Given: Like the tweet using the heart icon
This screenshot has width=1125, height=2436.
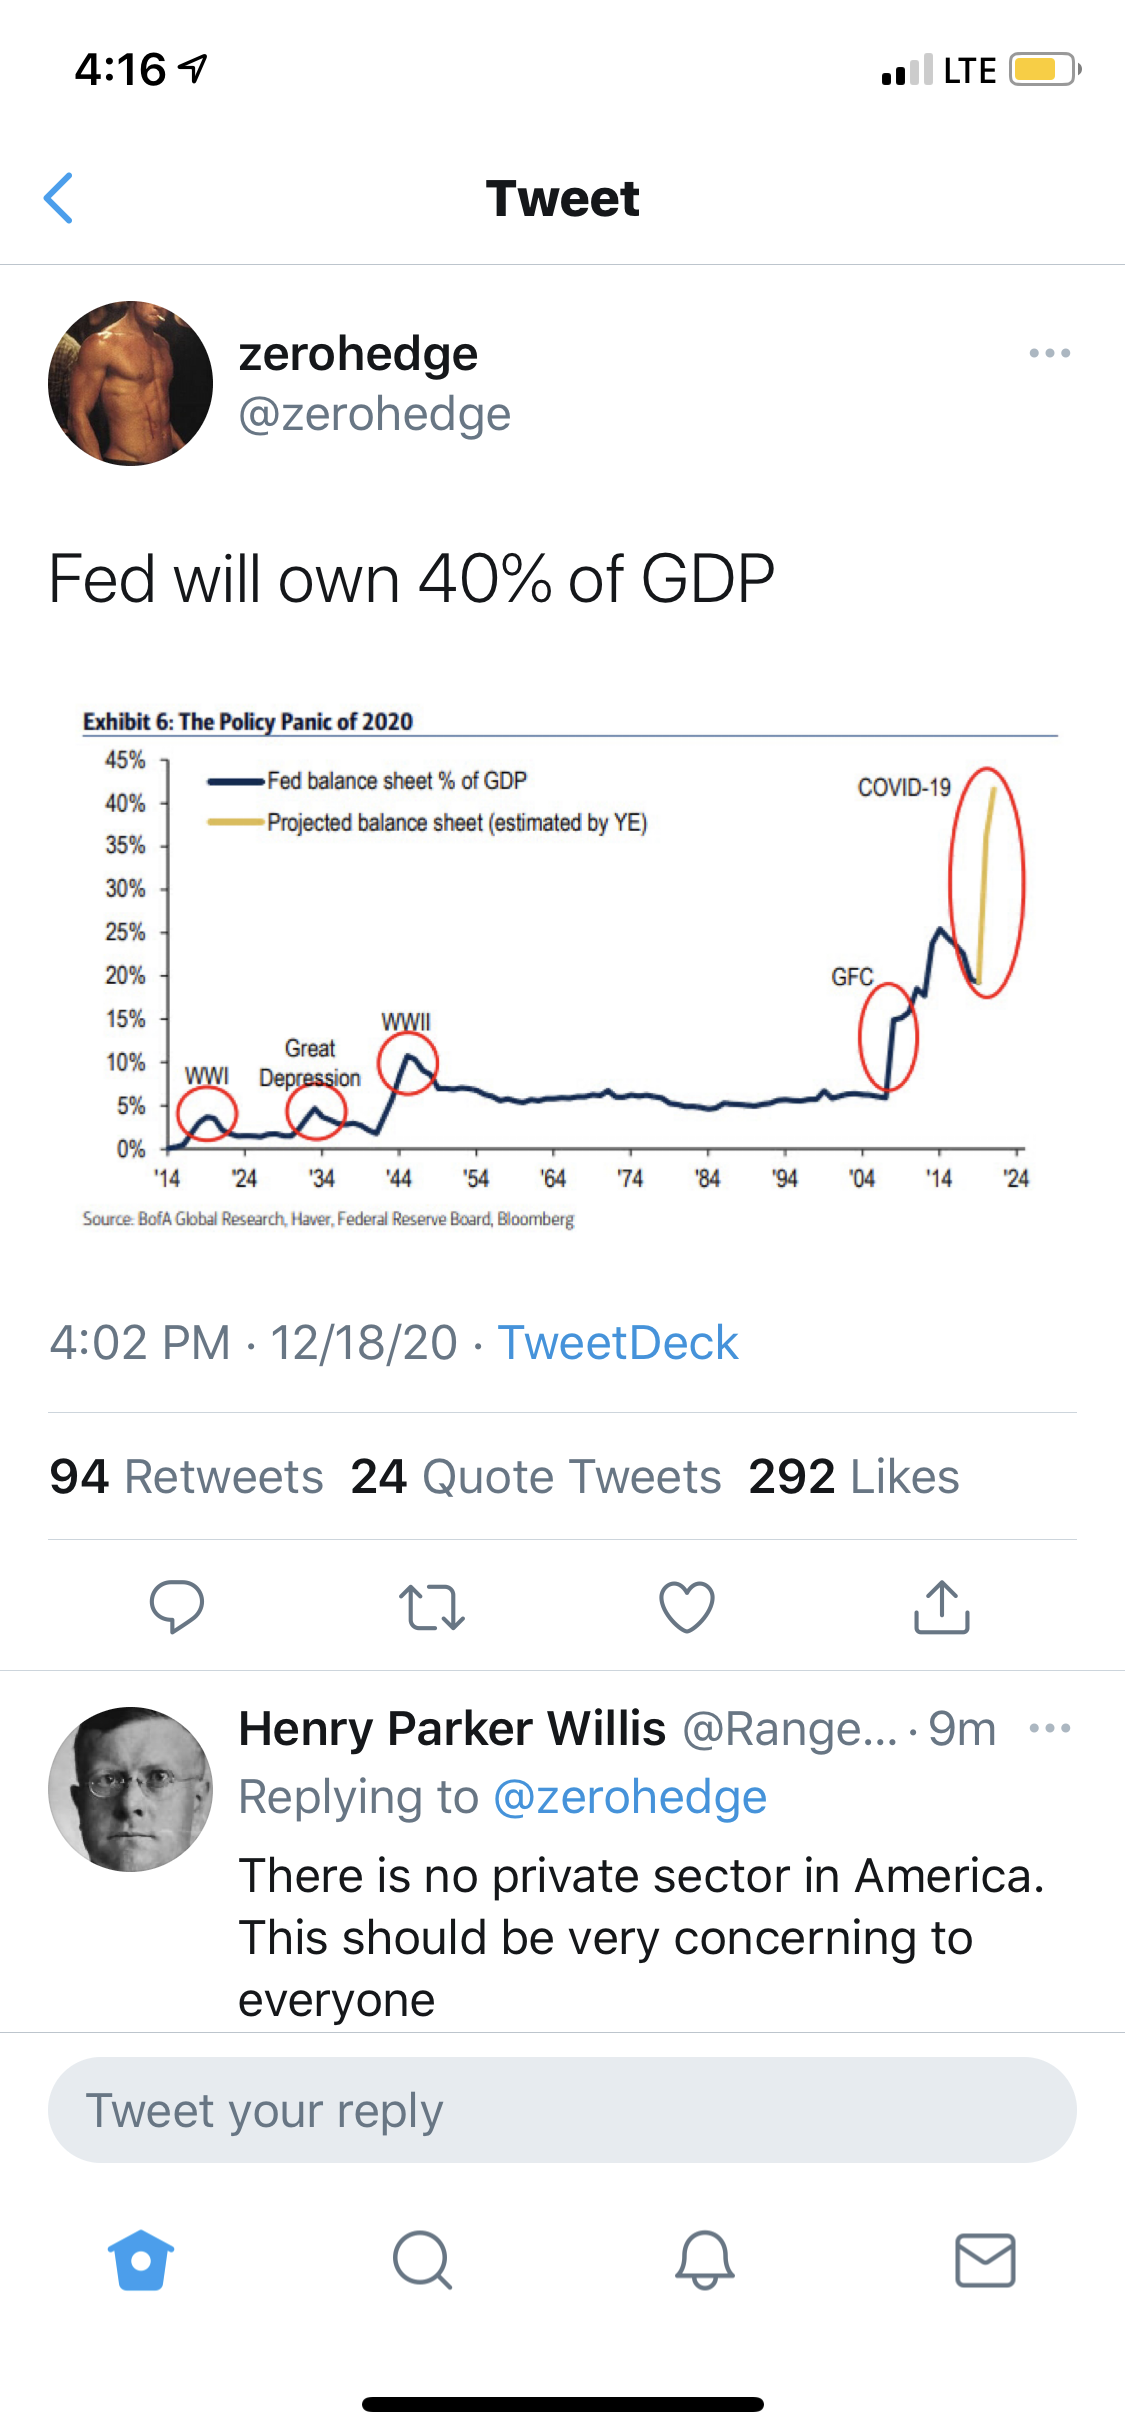Looking at the screenshot, I should click(687, 1608).
